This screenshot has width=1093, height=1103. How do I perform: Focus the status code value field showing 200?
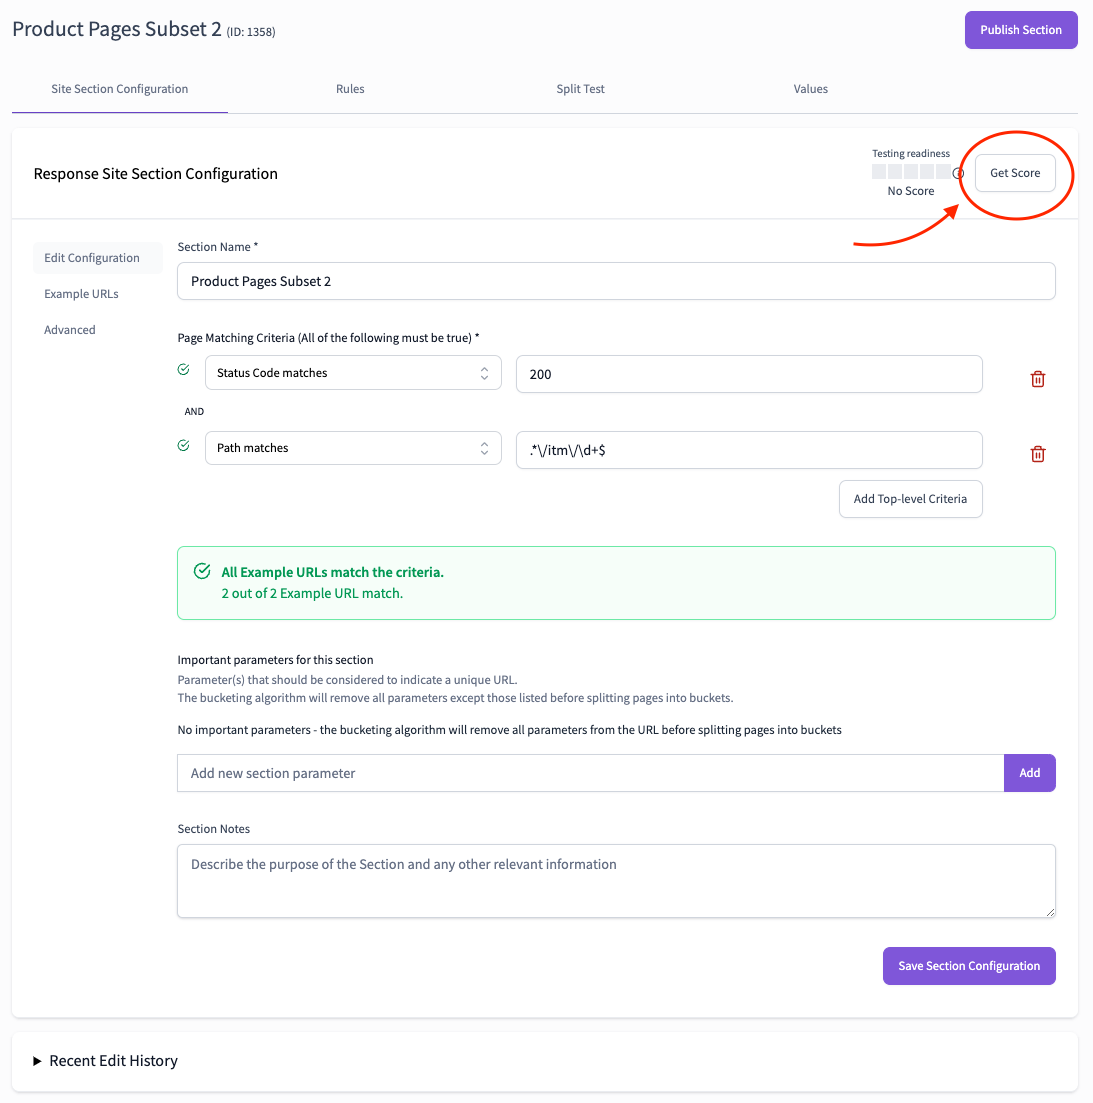pos(749,374)
